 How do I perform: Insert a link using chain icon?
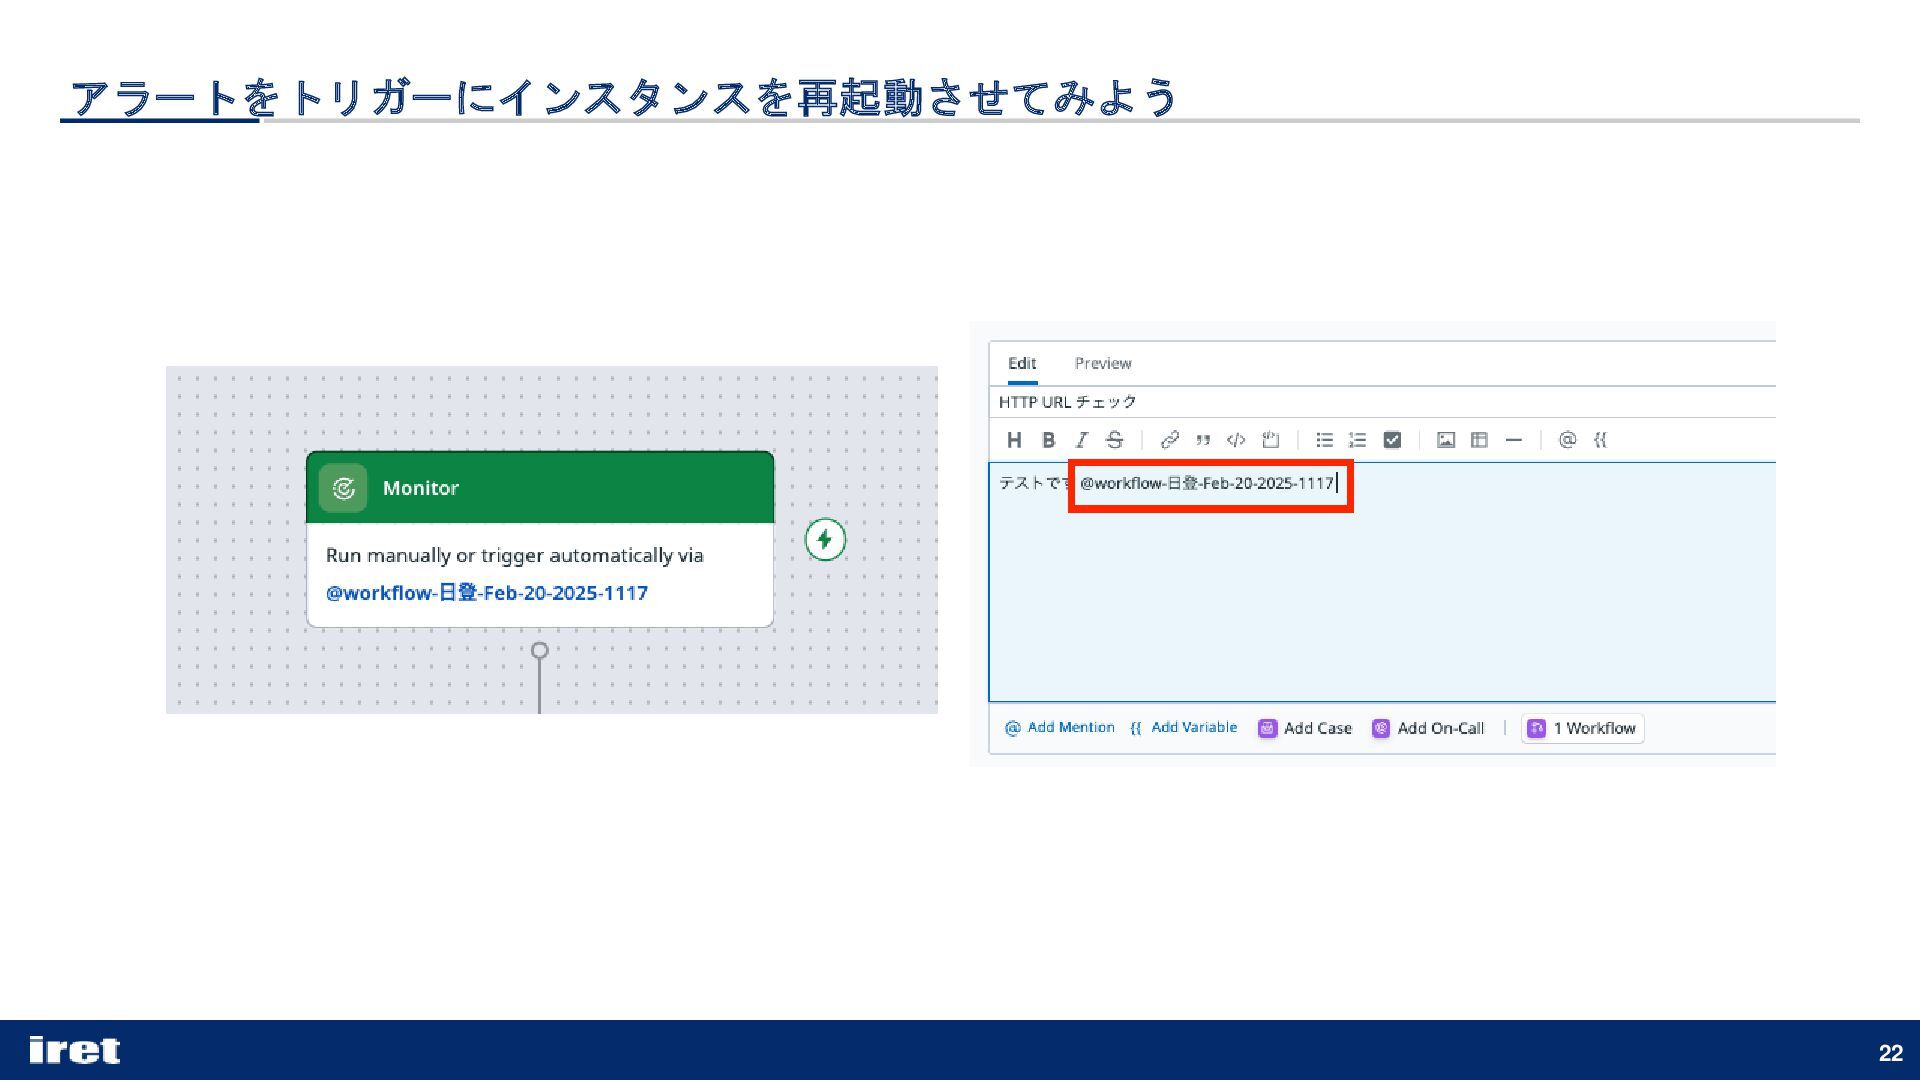point(1169,440)
